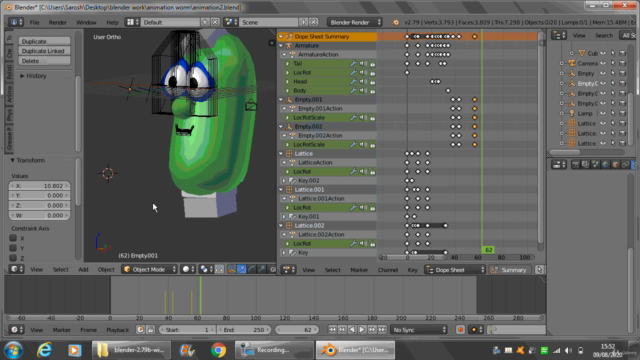Click the scene browse icon

tap(231, 22)
